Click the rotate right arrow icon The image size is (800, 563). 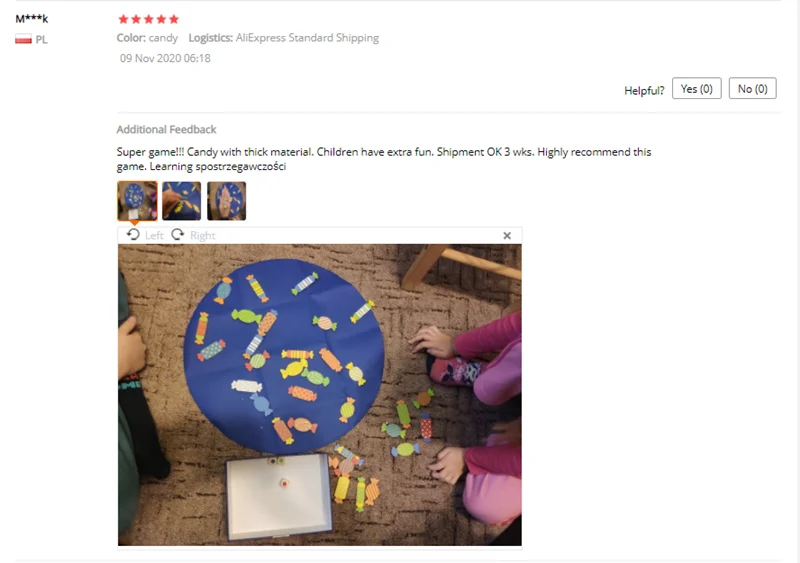click(x=178, y=235)
